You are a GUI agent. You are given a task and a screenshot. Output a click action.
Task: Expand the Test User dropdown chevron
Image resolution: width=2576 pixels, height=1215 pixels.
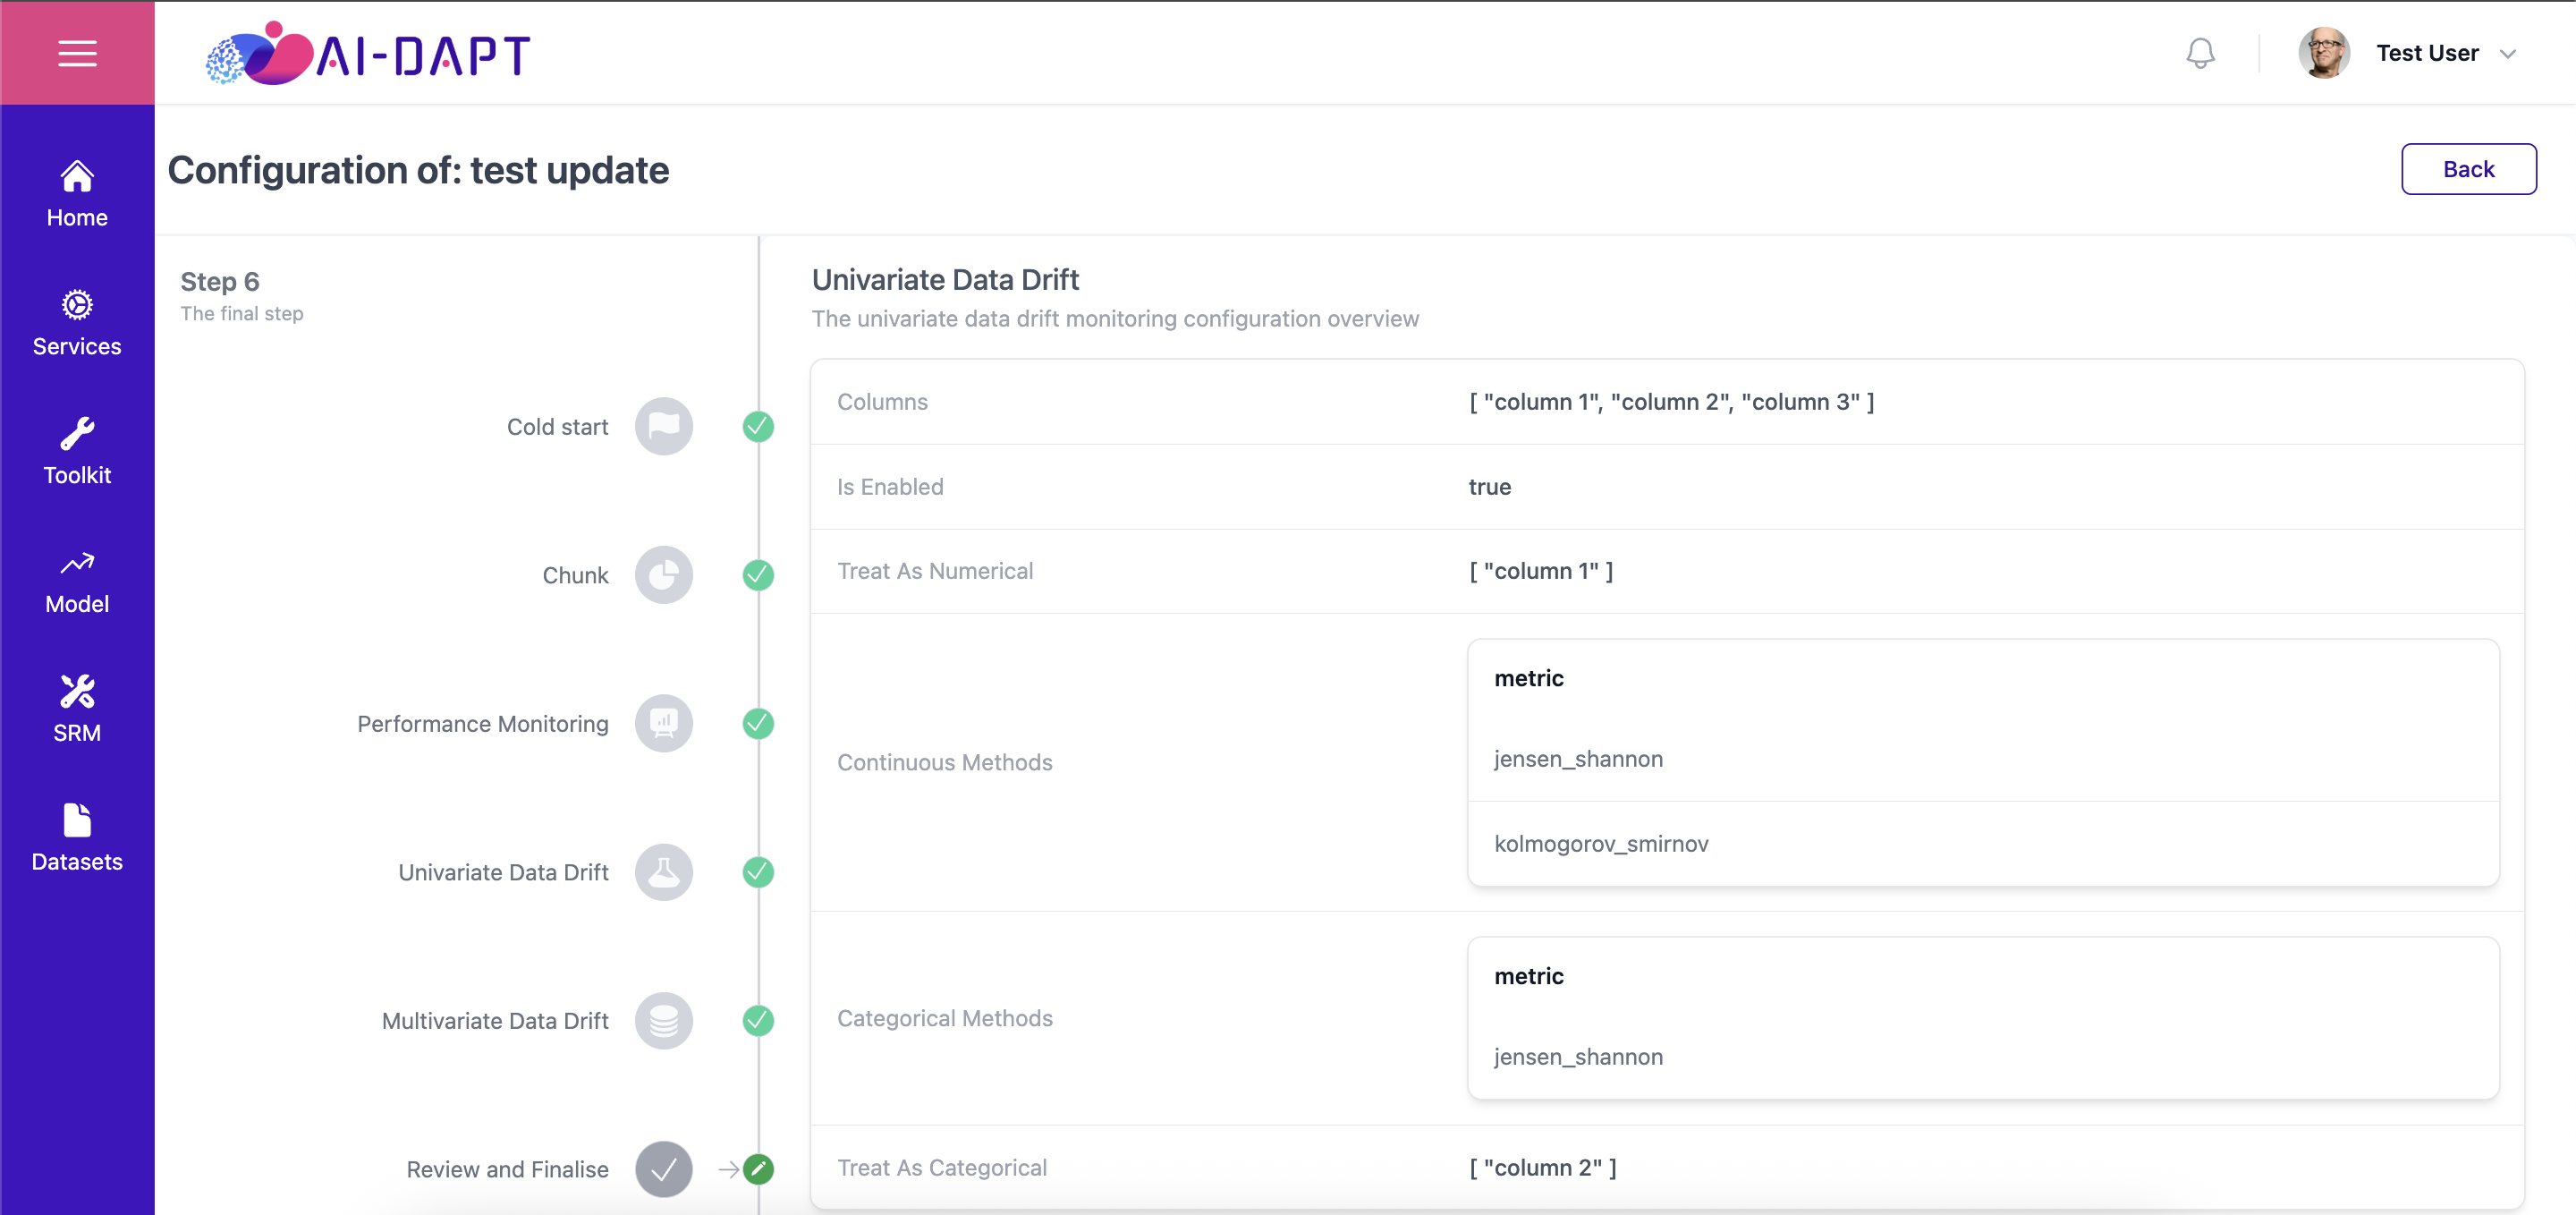tap(2508, 54)
